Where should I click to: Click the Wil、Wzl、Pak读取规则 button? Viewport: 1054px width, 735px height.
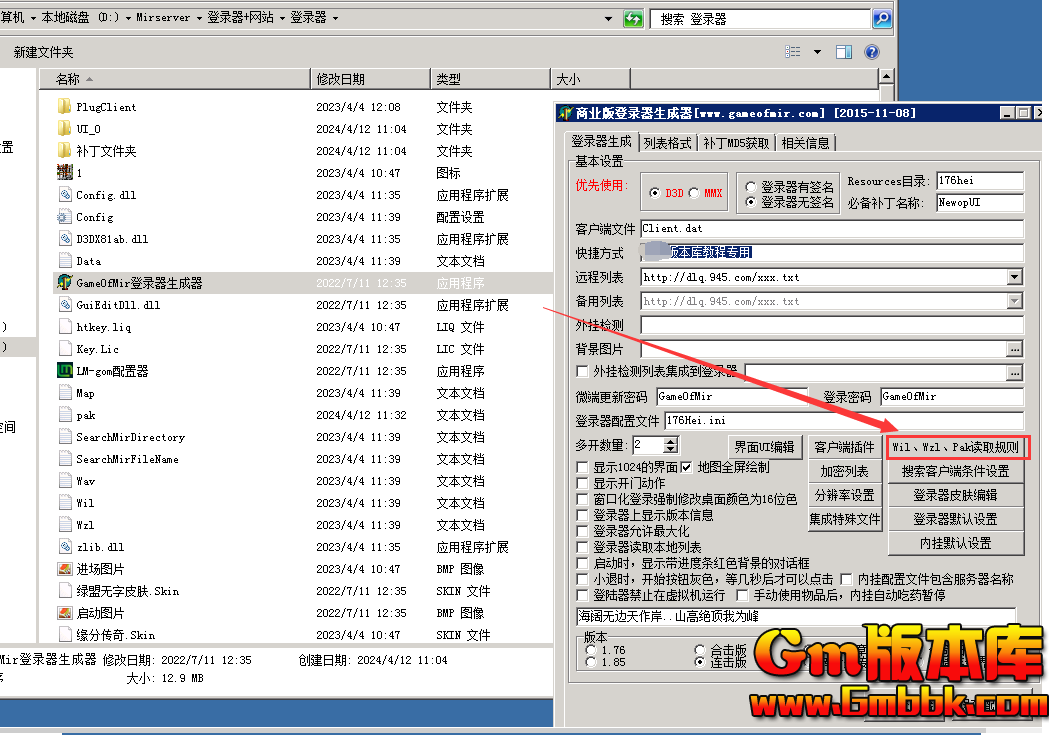(x=957, y=447)
